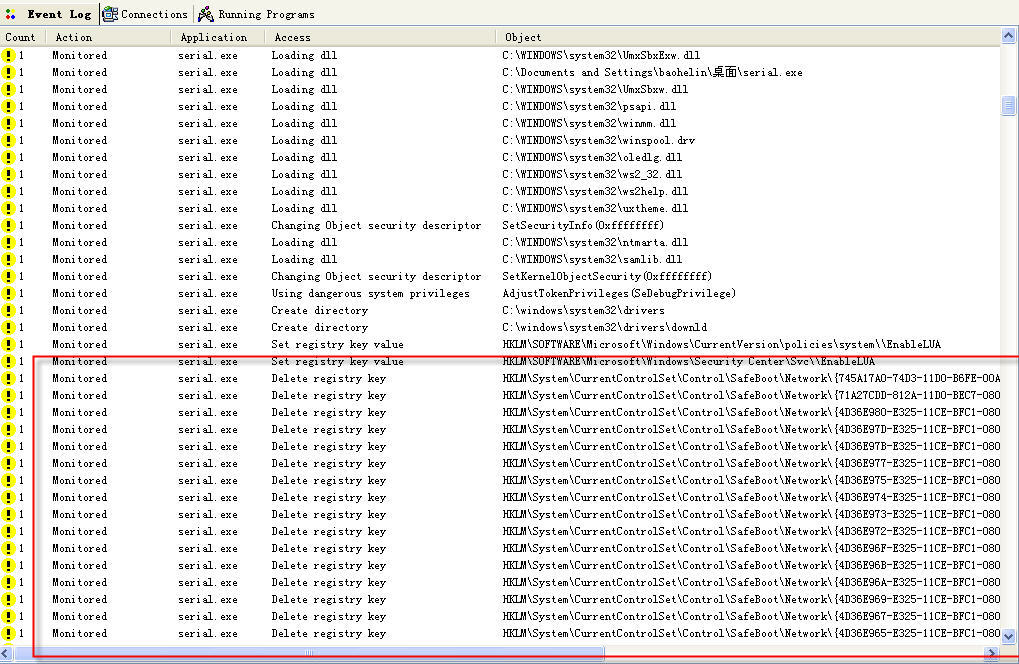Click warning icon for winspool.drv row
The height and width of the screenshot is (664, 1019).
click(8, 140)
